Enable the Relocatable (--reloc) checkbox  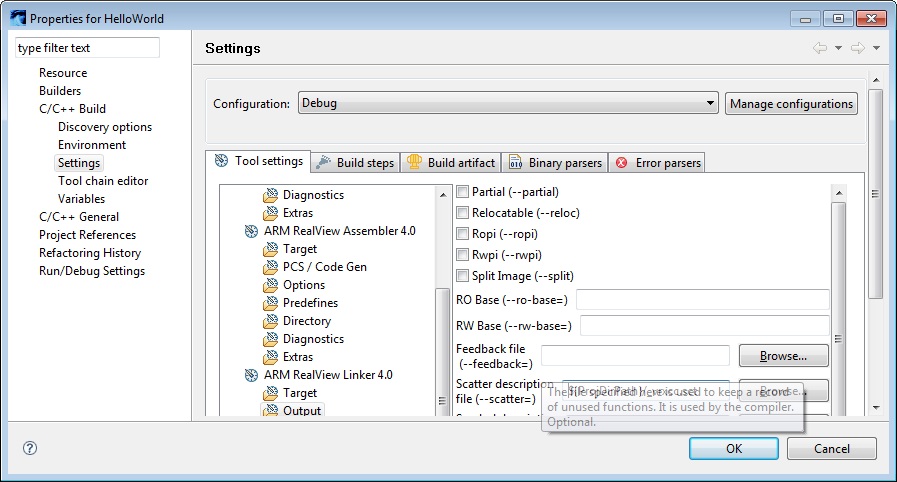pyautogui.click(x=462, y=213)
